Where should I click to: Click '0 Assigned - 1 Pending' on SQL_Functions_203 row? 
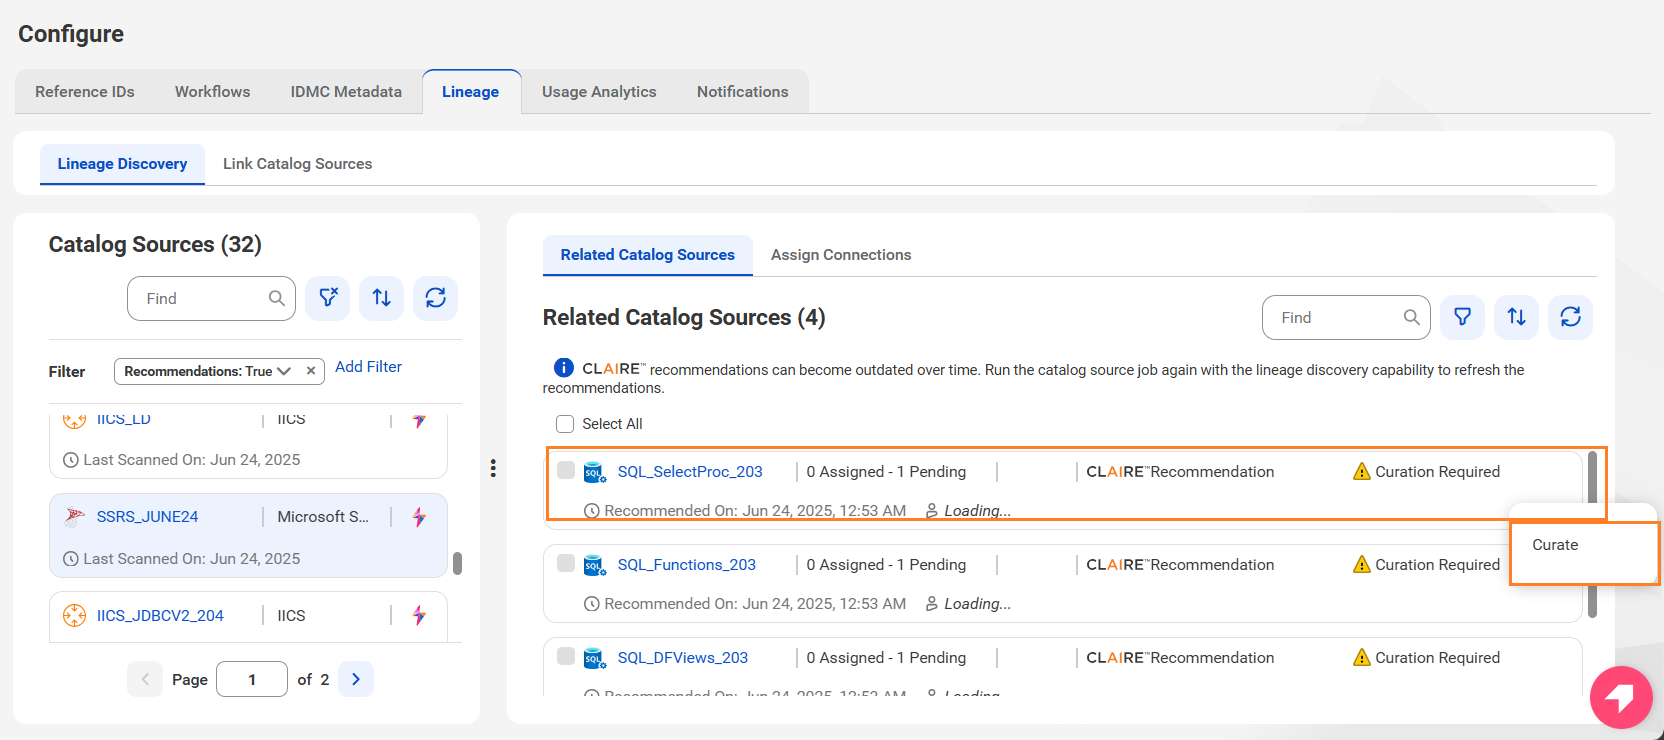(886, 564)
